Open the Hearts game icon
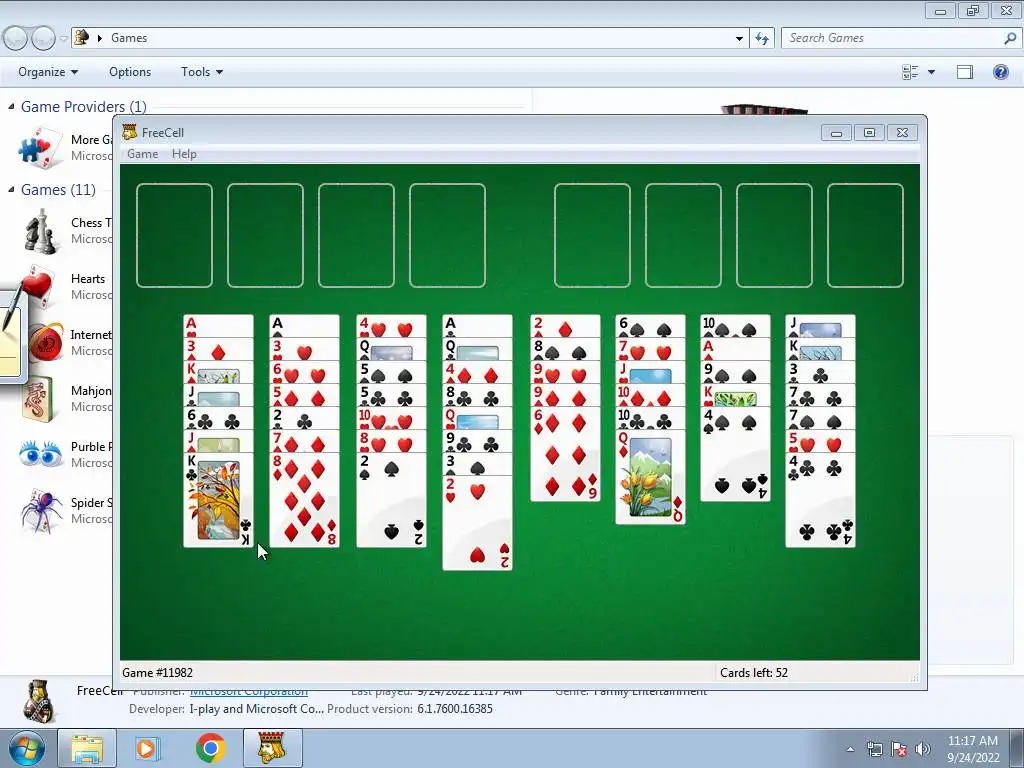 tap(39, 285)
